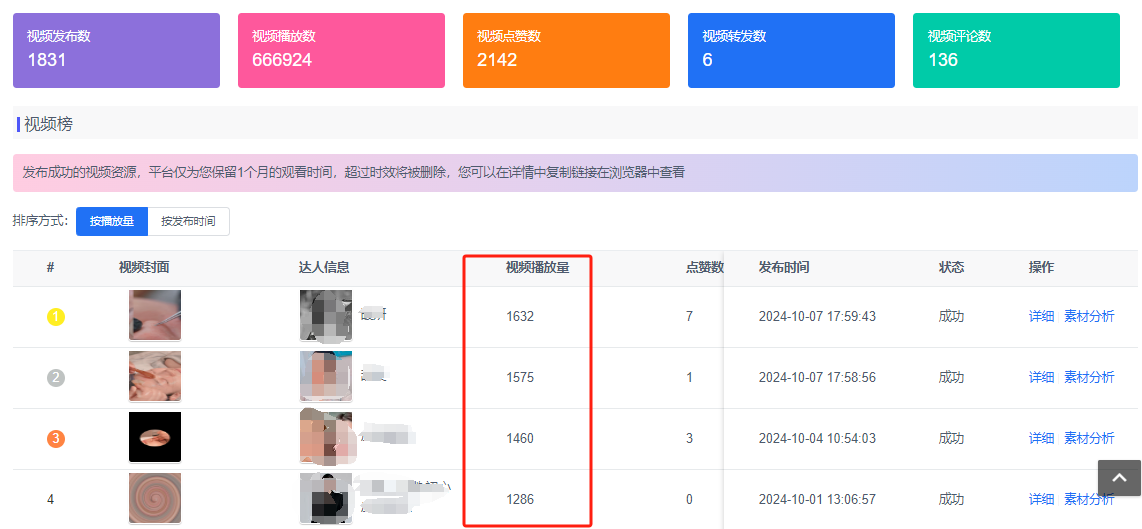Viewport: 1142px width, 529px height.
Task: Open 素材分析 for the 1460-play video
Action: pos(1089,439)
